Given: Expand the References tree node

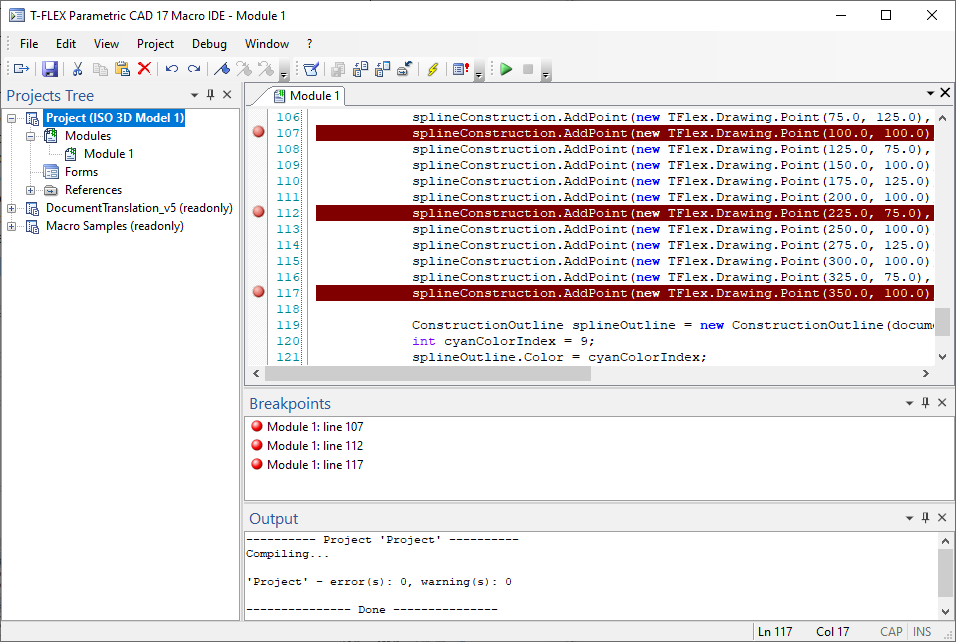Looking at the screenshot, I should pyautogui.click(x=30, y=190).
